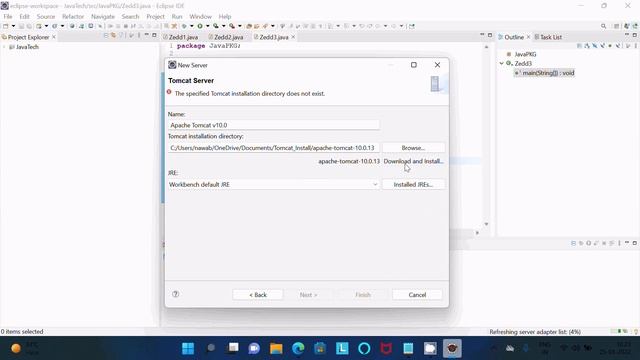Screen dimensions: 640x360
Task: Open the Navigate menu
Action: [x=103, y=16]
